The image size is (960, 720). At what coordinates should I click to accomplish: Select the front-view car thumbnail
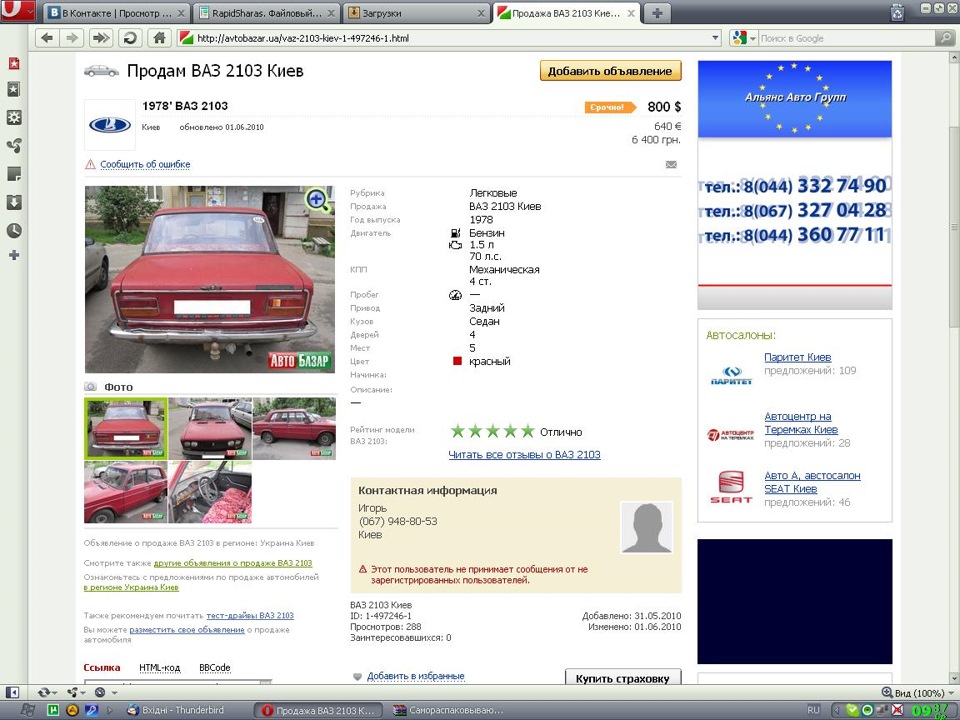(210, 428)
